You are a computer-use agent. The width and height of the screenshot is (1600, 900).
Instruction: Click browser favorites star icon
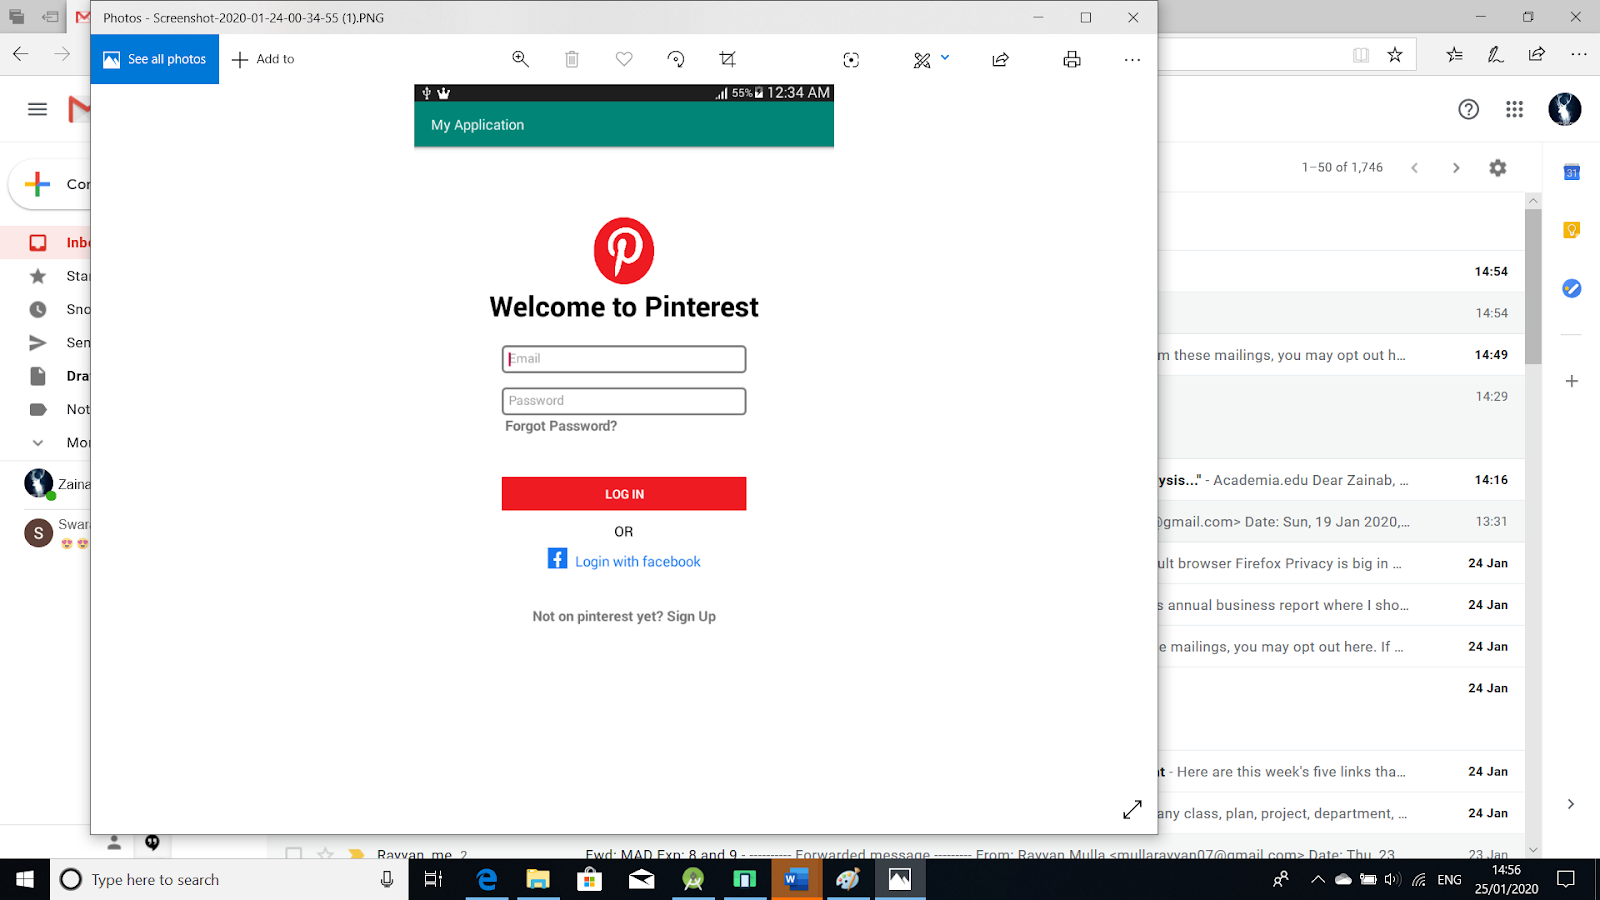click(x=1395, y=55)
